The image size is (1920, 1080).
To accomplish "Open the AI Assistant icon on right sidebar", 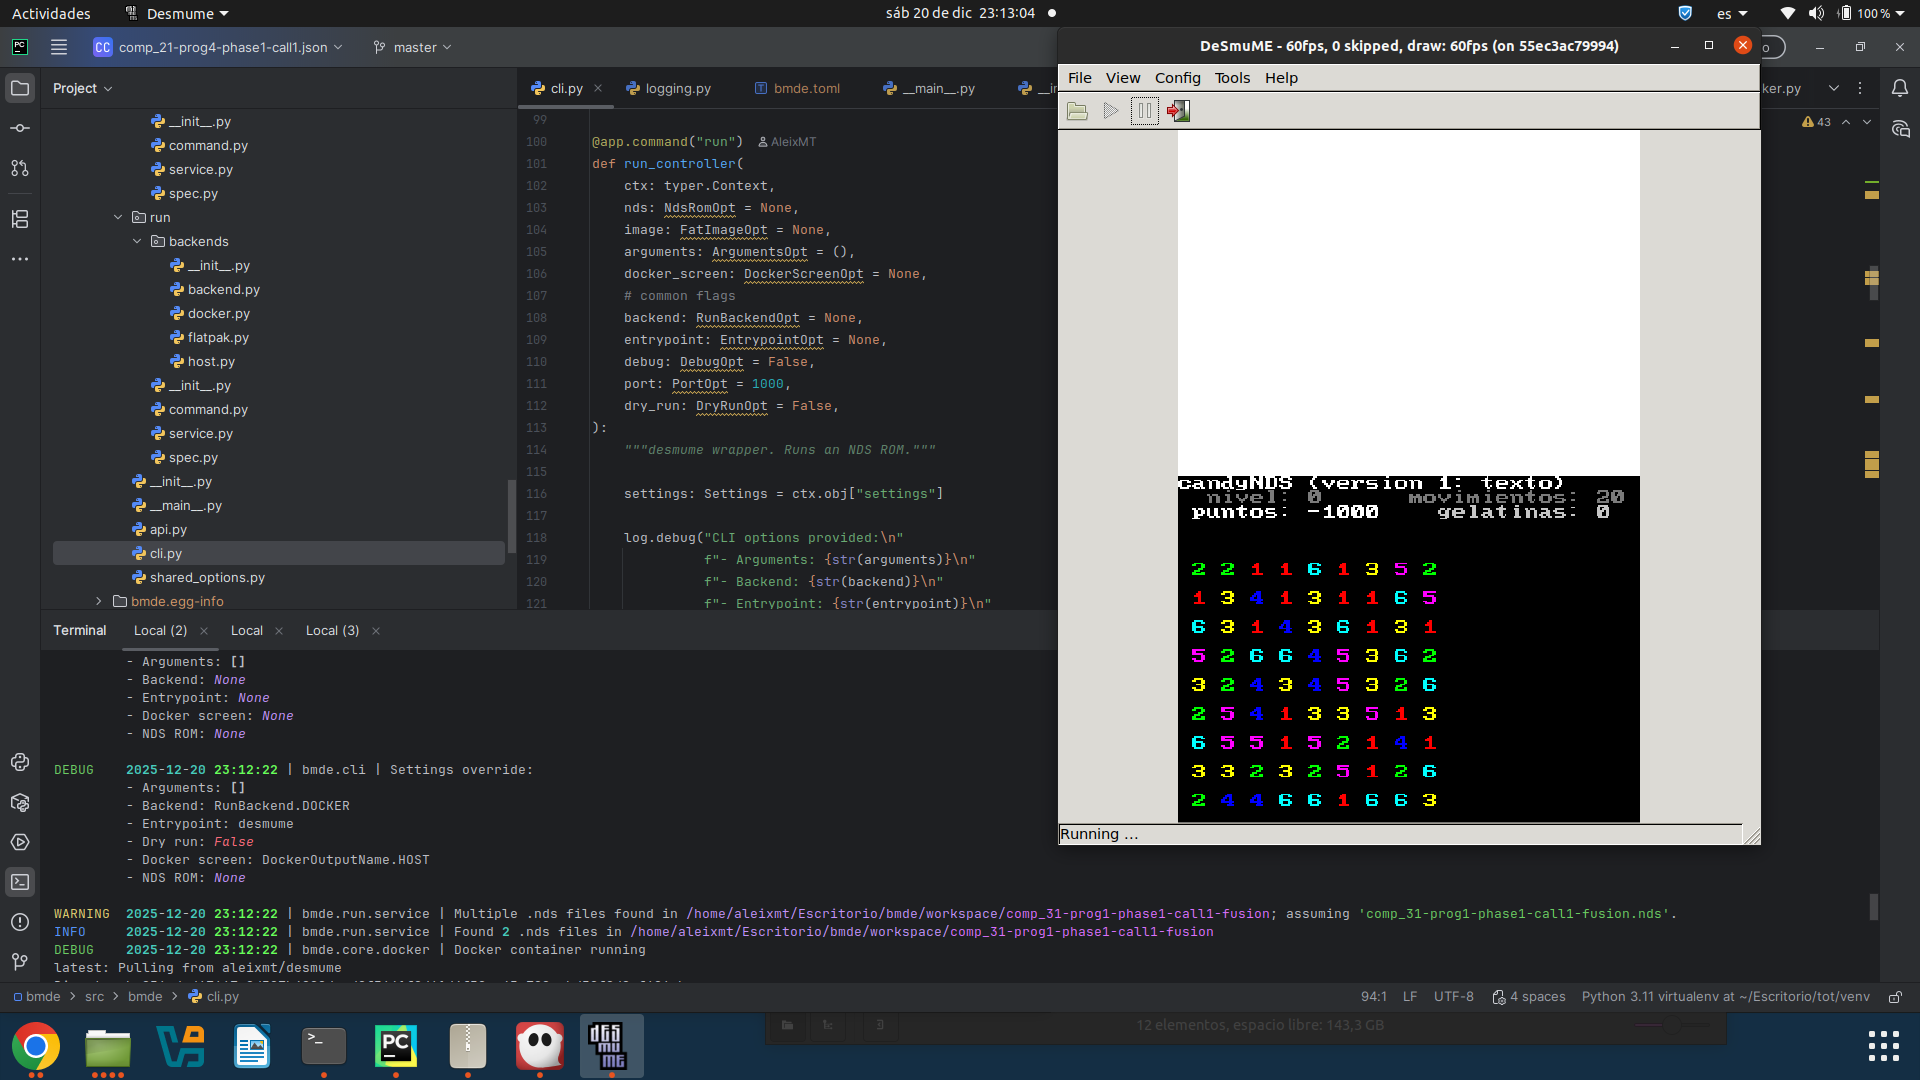I will pos(1900,129).
